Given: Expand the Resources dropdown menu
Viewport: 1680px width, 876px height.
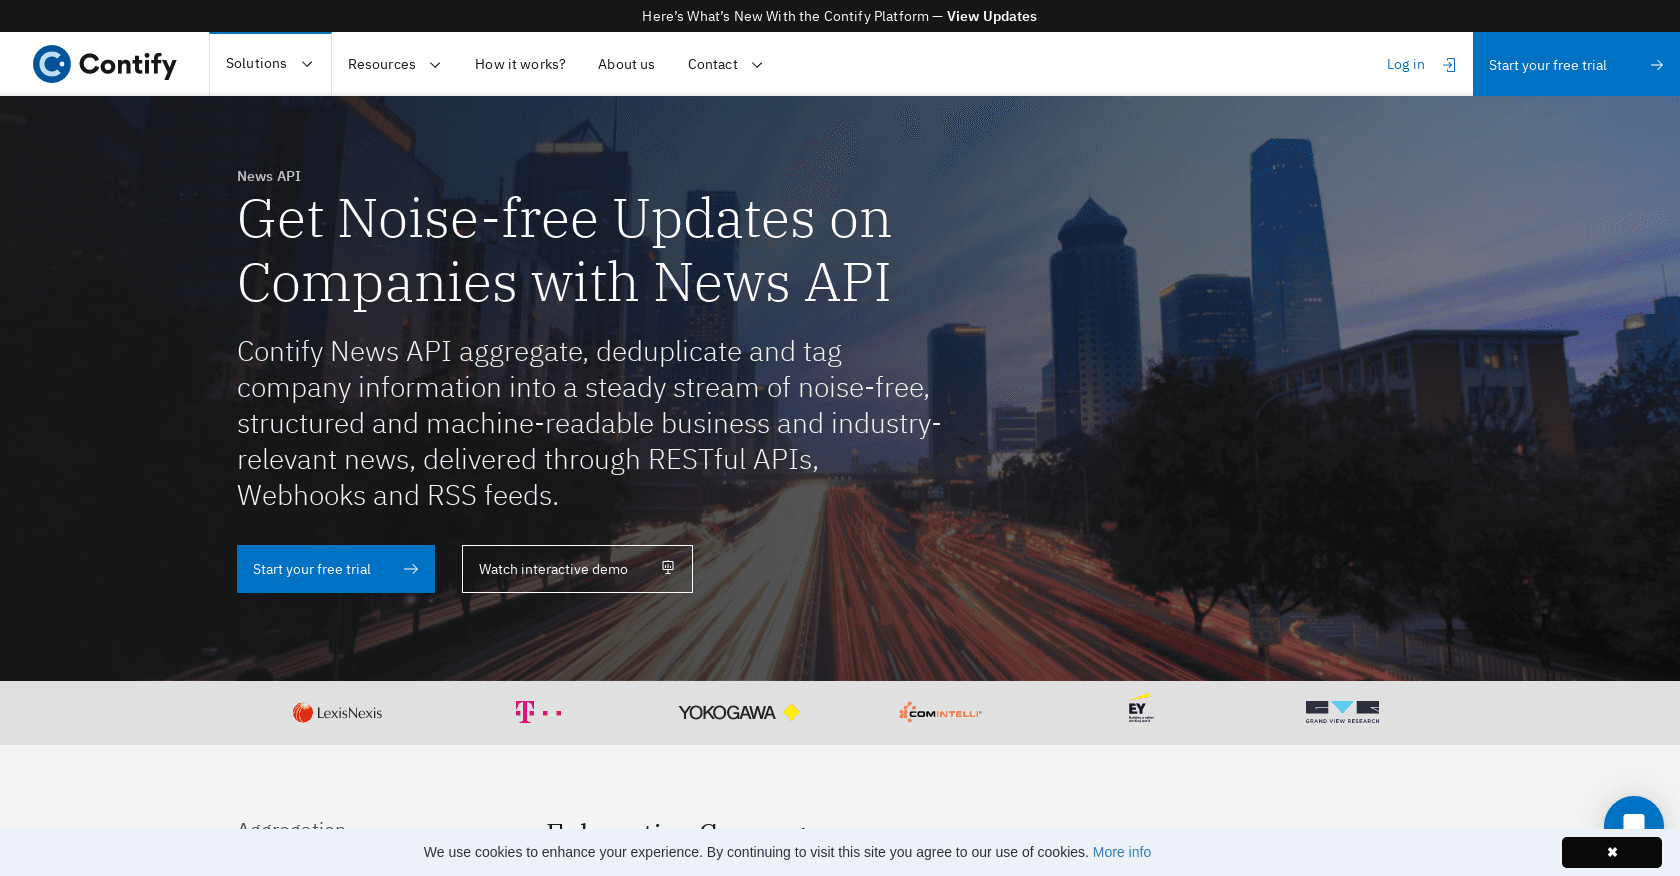Looking at the screenshot, I should coord(394,65).
